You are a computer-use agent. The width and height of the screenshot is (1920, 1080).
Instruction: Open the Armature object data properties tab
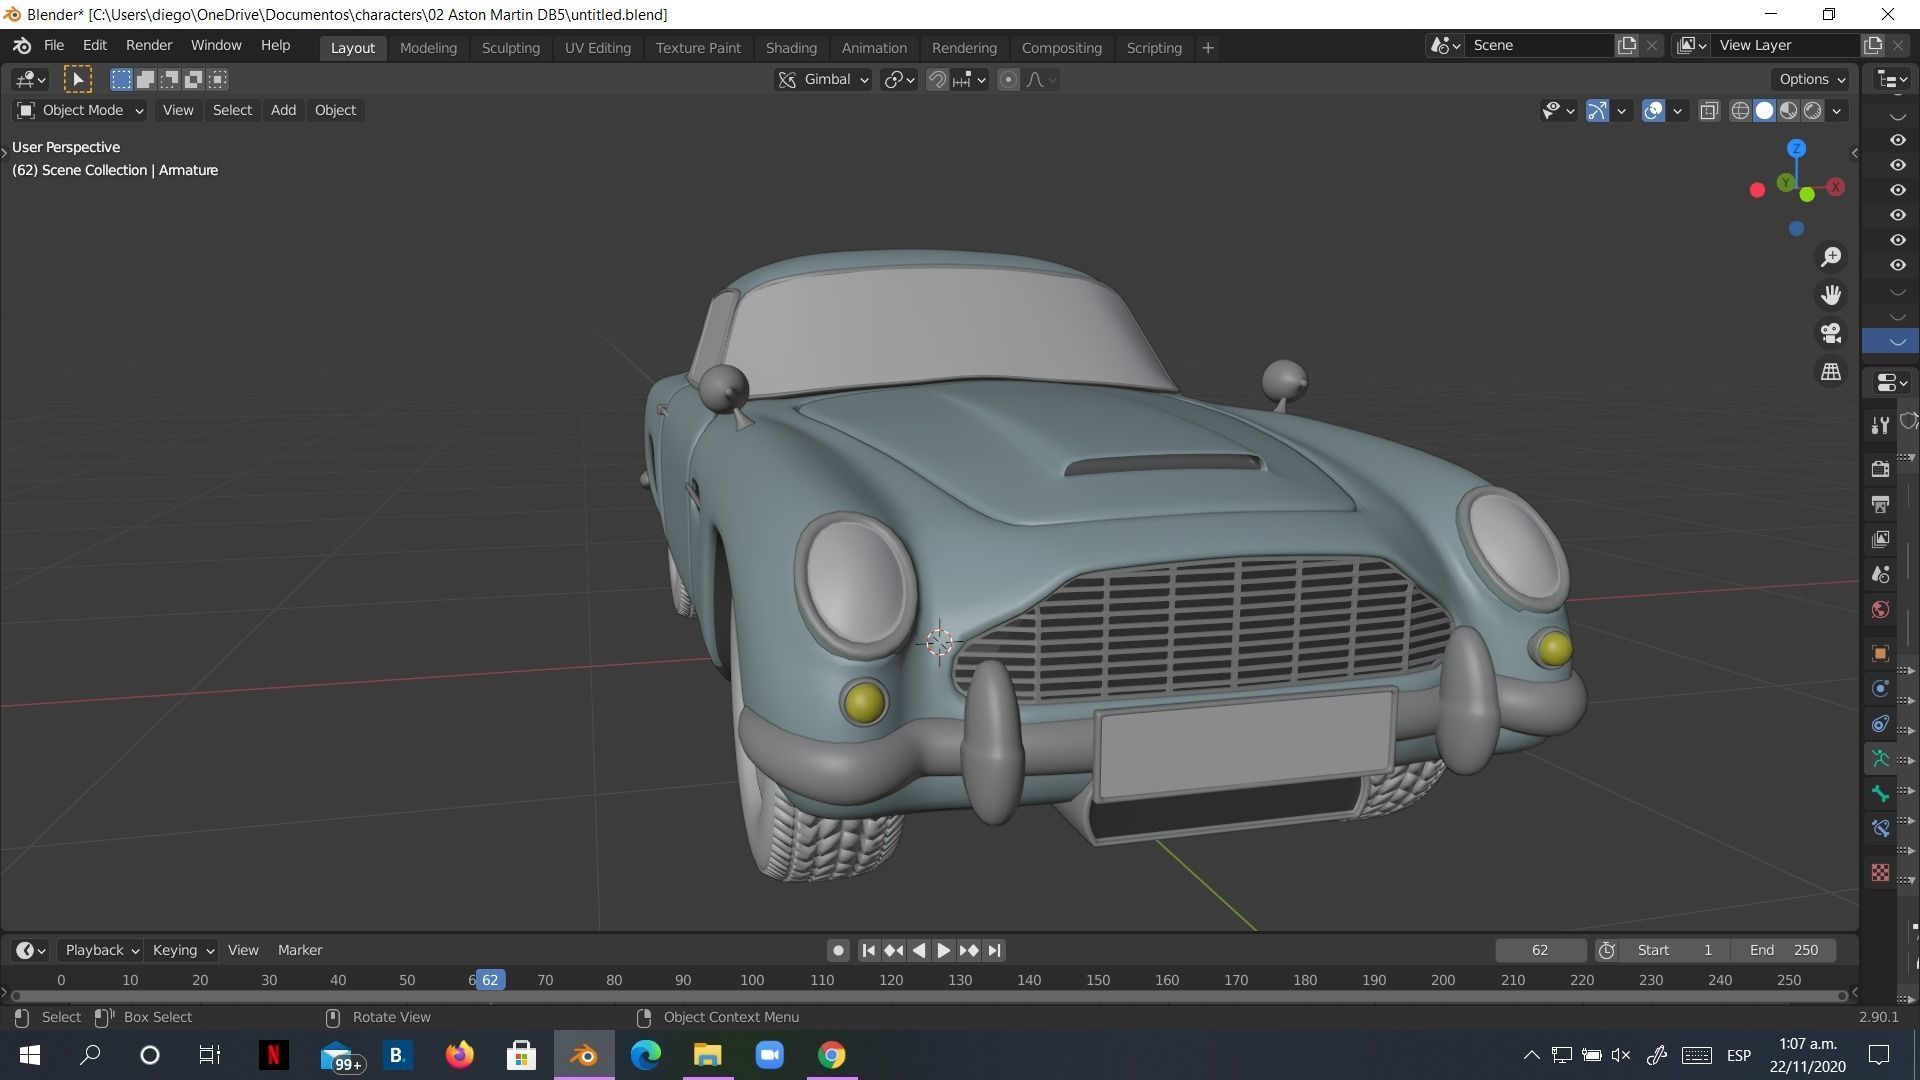(1880, 759)
